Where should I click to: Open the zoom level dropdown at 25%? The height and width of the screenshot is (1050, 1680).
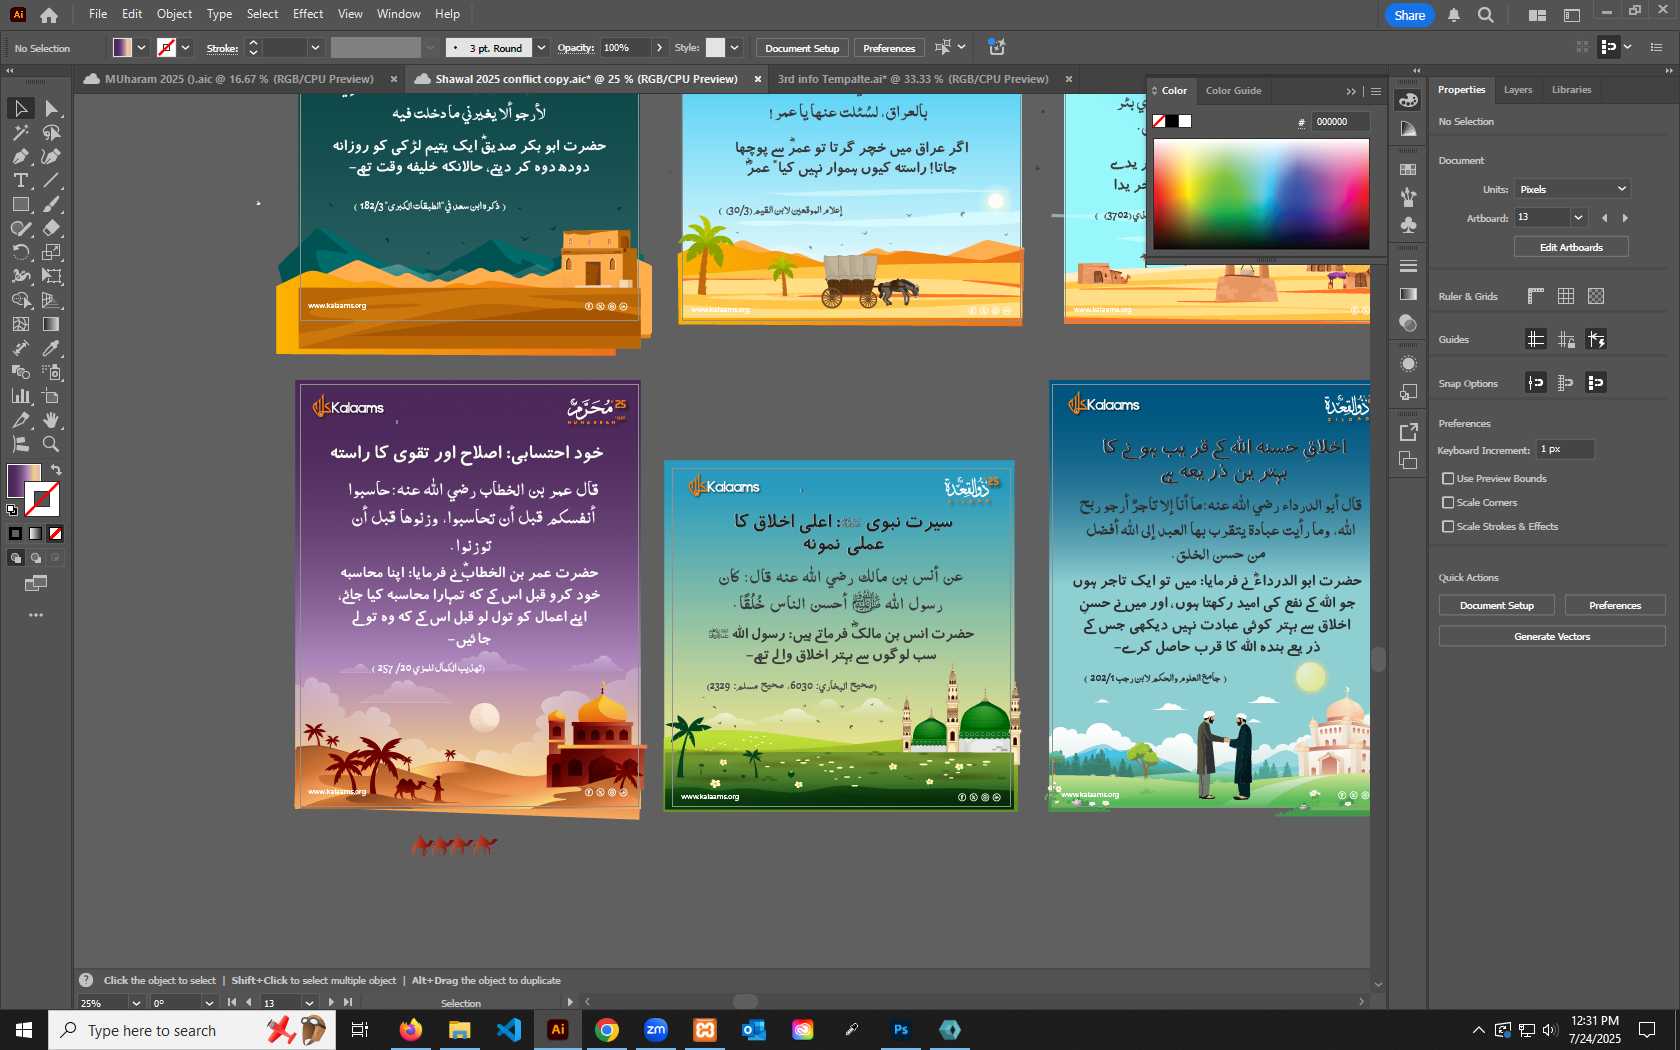pos(136,1003)
